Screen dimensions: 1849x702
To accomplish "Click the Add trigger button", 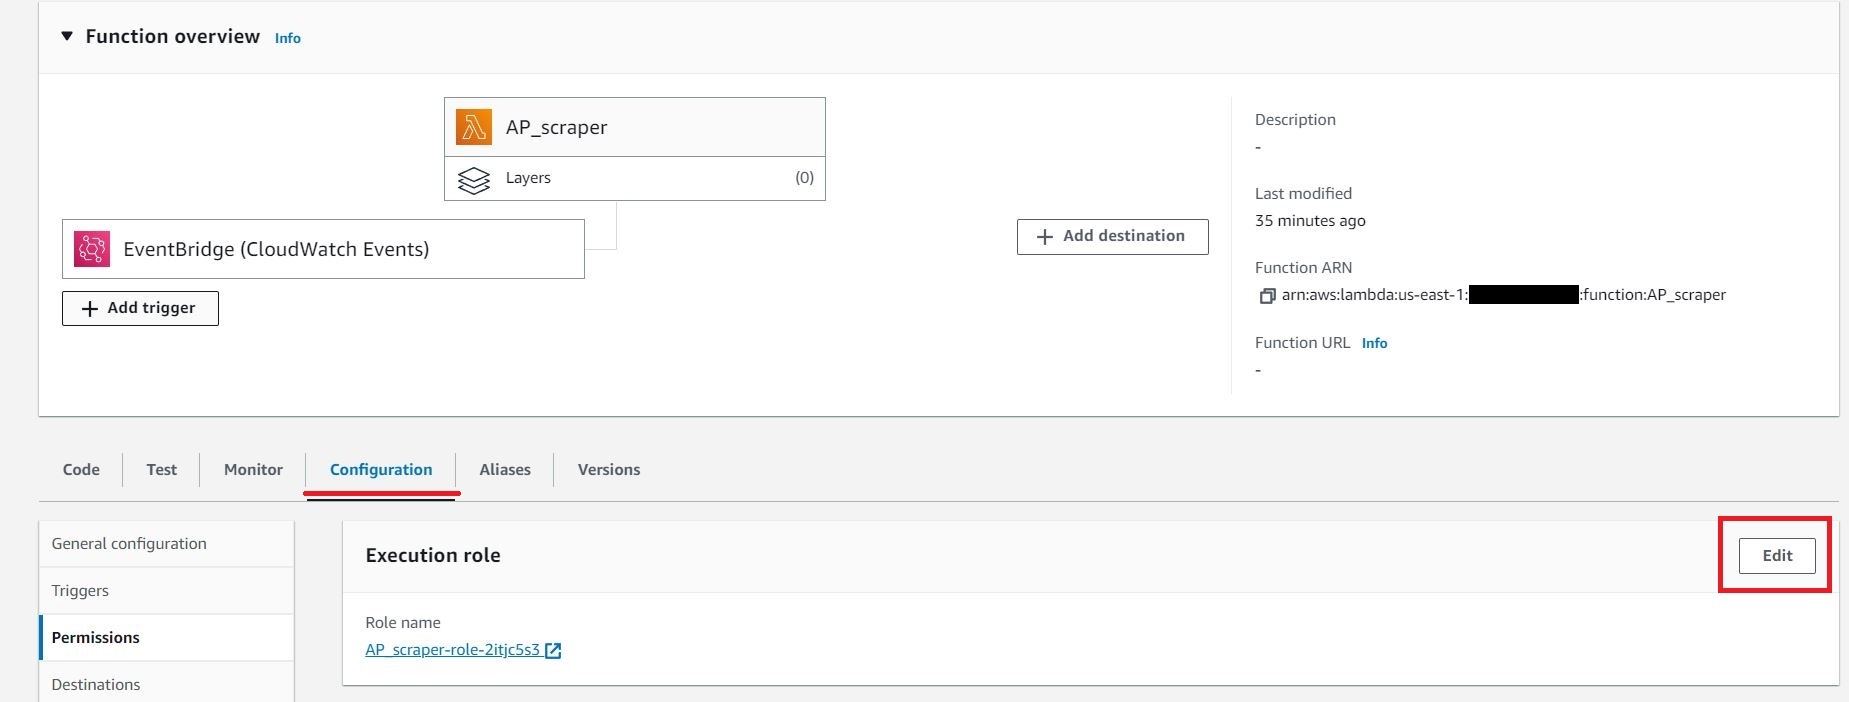I will (140, 308).
